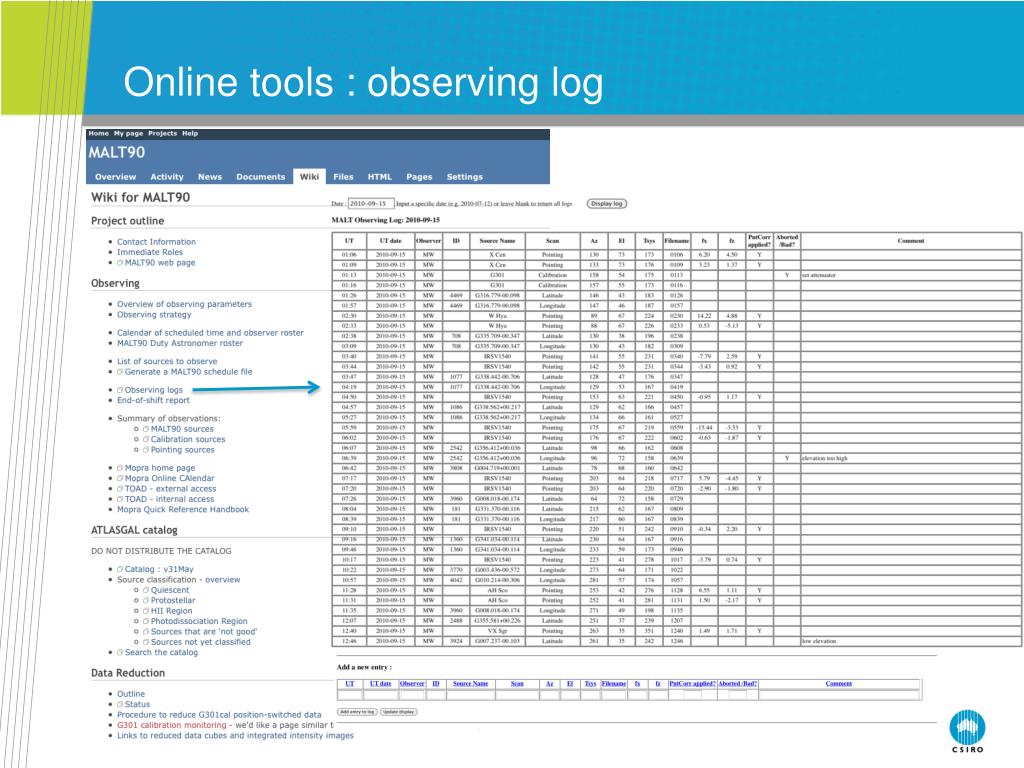Click the Update display button
The image size is (1024, 768).
click(x=398, y=712)
